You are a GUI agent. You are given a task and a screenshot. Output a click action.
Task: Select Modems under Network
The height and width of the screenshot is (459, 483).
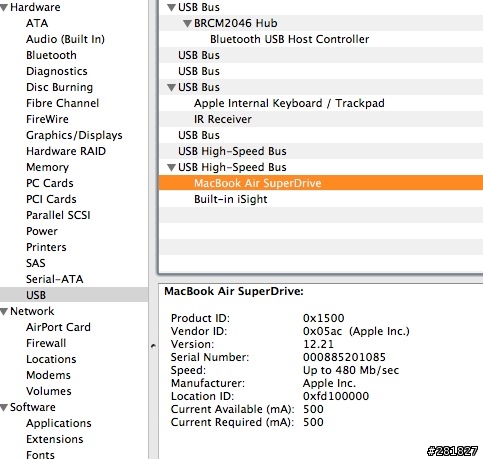(48, 375)
